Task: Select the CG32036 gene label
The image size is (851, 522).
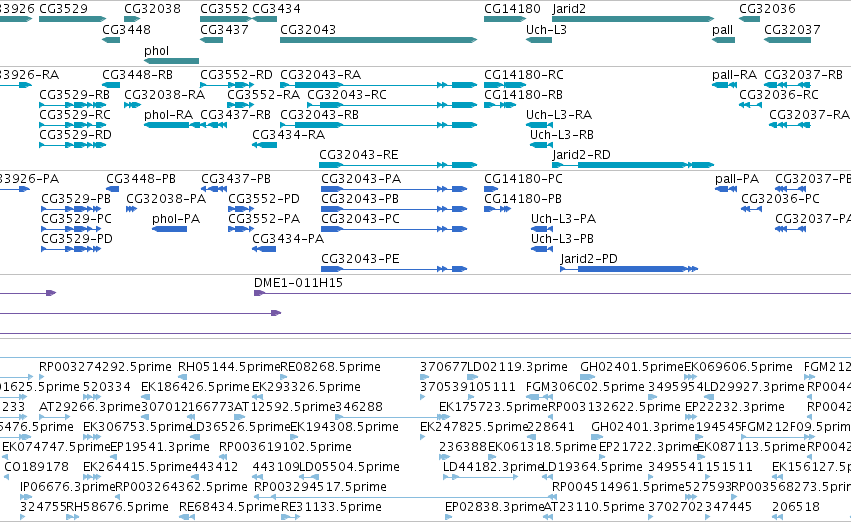Action: pos(767,9)
